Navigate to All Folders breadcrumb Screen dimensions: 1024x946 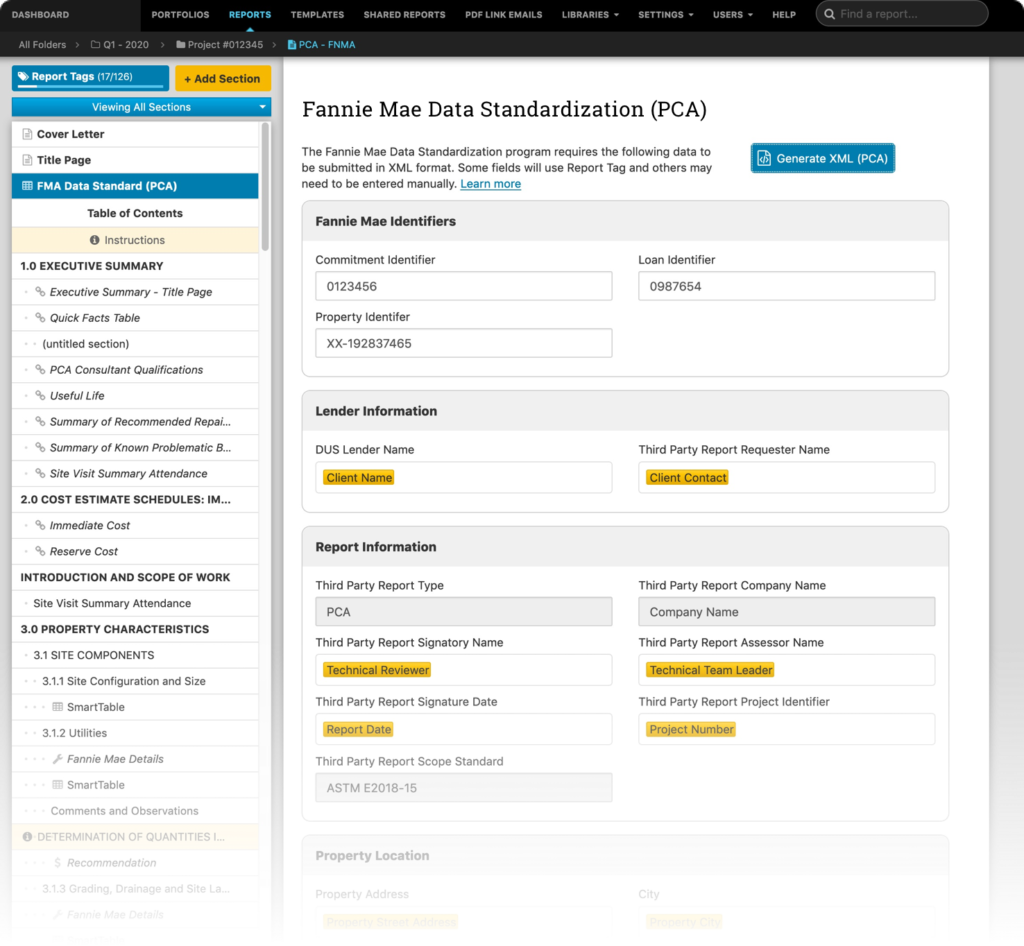pyautogui.click(x=42, y=44)
